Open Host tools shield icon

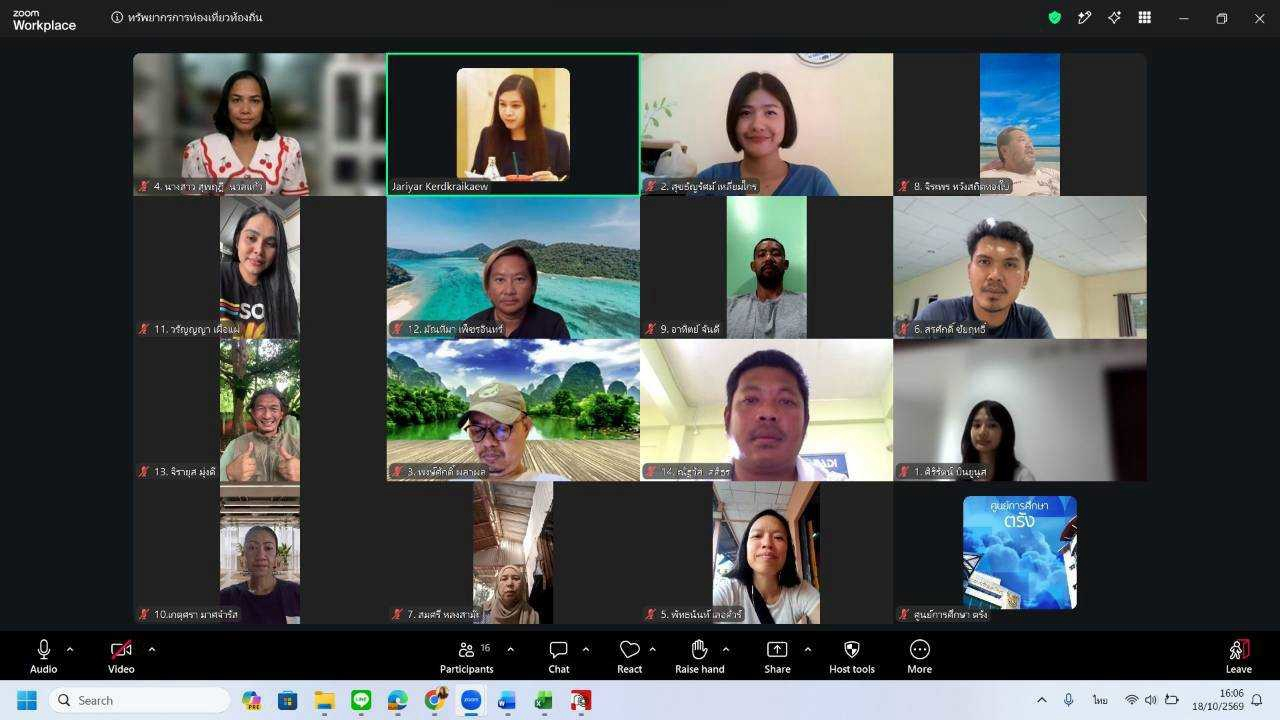click(852, 657)
